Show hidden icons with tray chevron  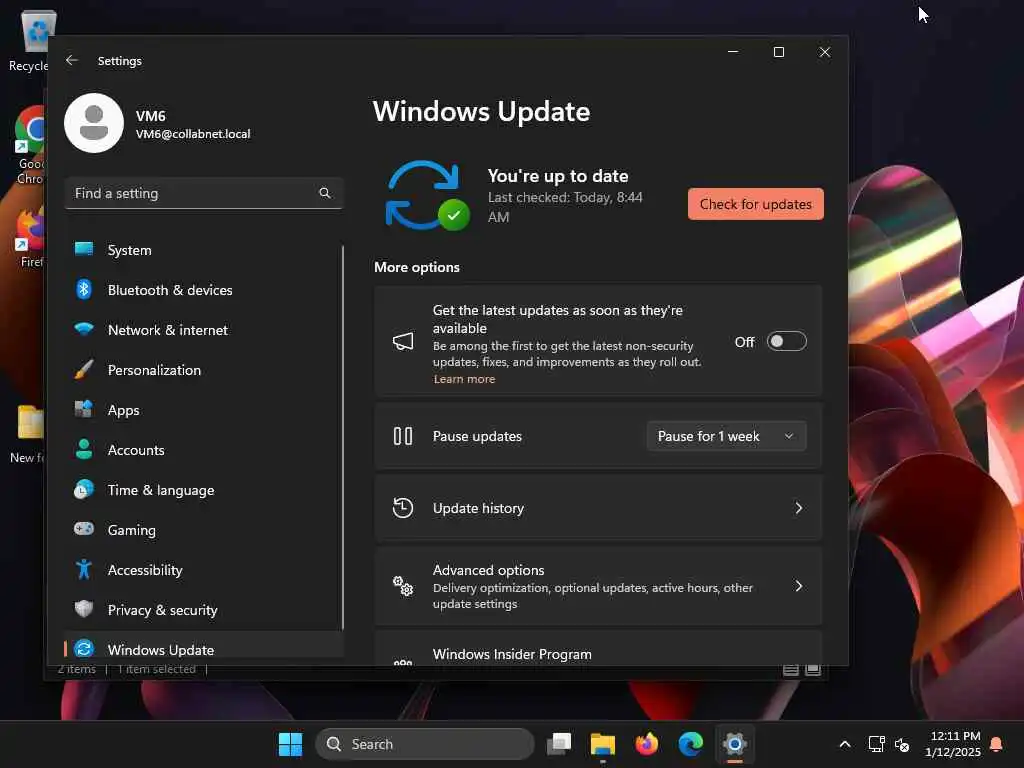pos(844,744)
